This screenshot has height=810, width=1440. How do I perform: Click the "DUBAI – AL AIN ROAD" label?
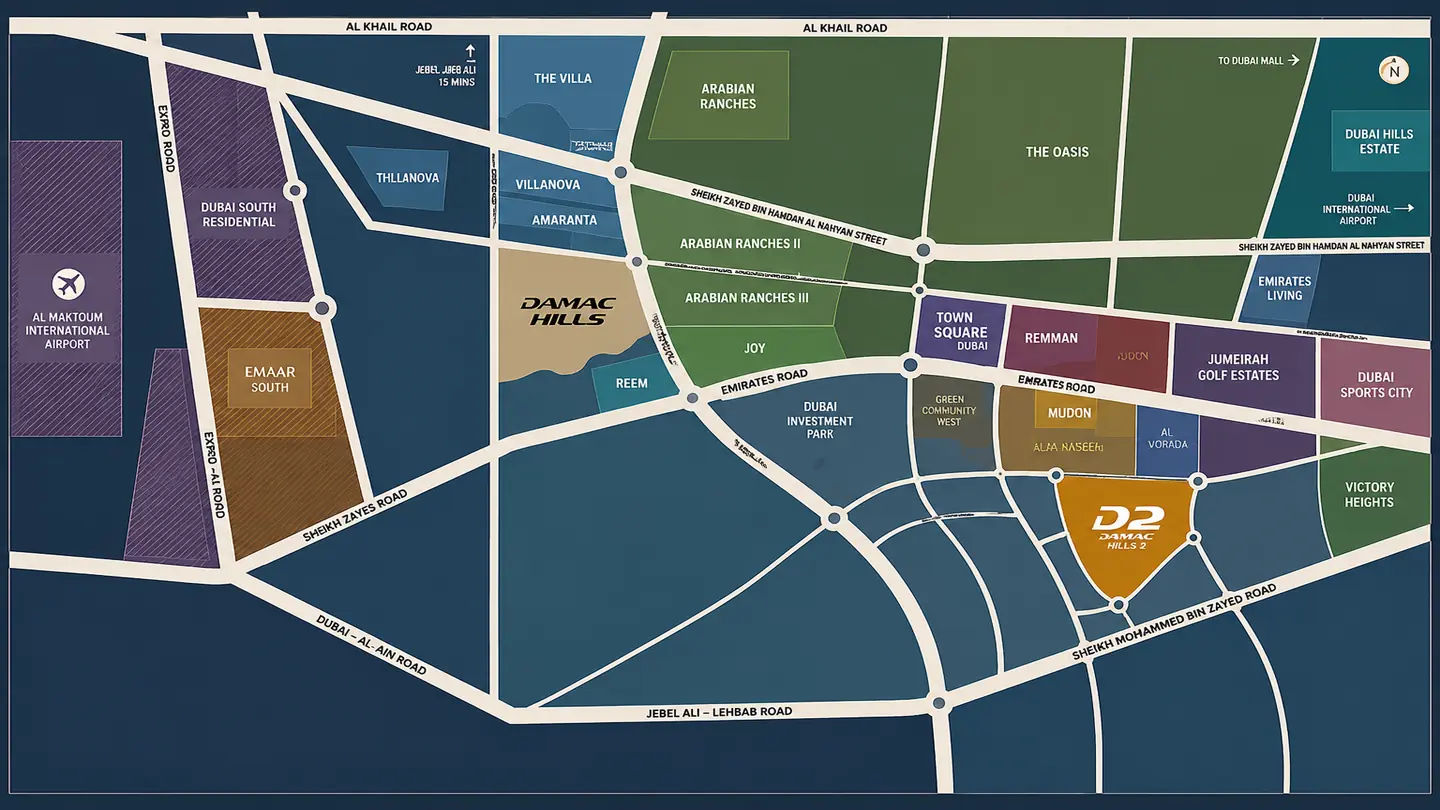point(371,645)
